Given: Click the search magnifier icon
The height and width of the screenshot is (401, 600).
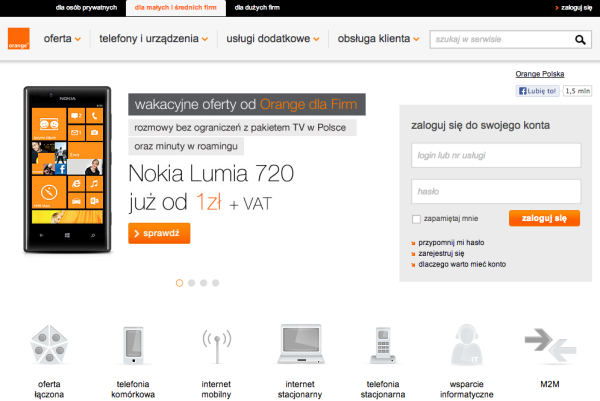Looking at the screenshot, I should point(580,40).
